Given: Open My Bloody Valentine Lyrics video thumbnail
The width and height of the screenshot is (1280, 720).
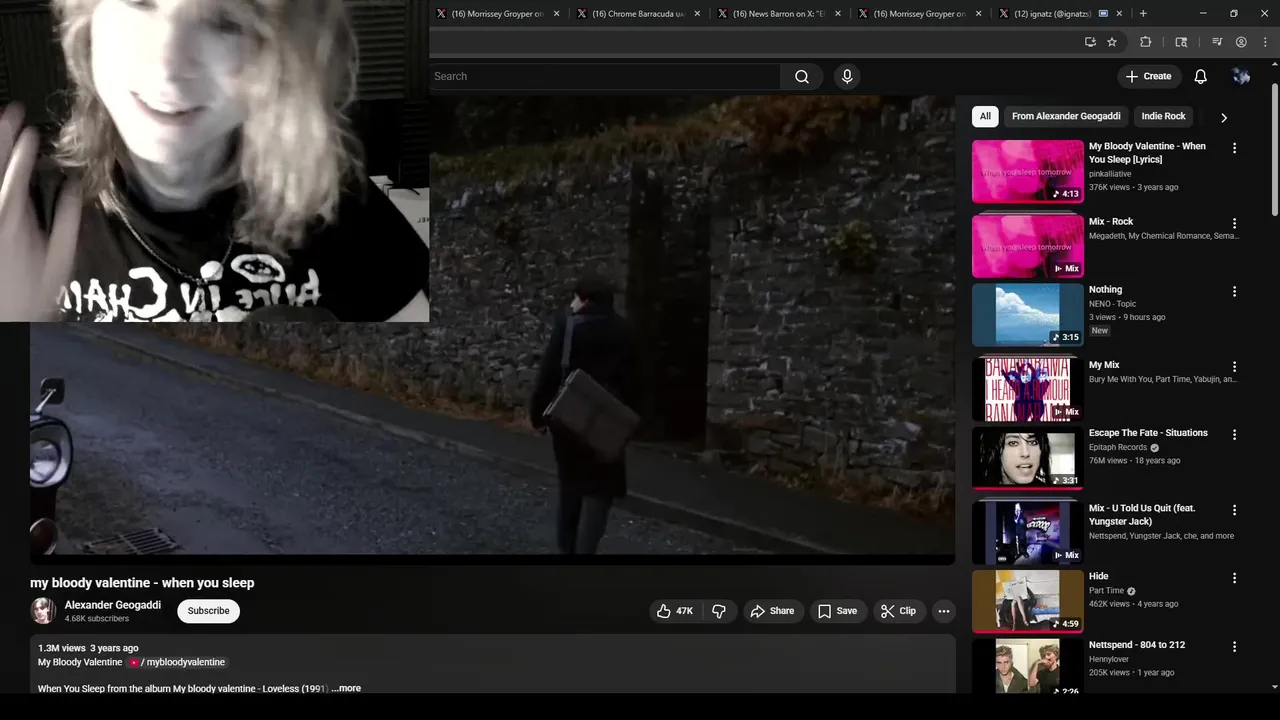Looking at the screenshot, I should pyautogui.click(x=1028, y=171).
